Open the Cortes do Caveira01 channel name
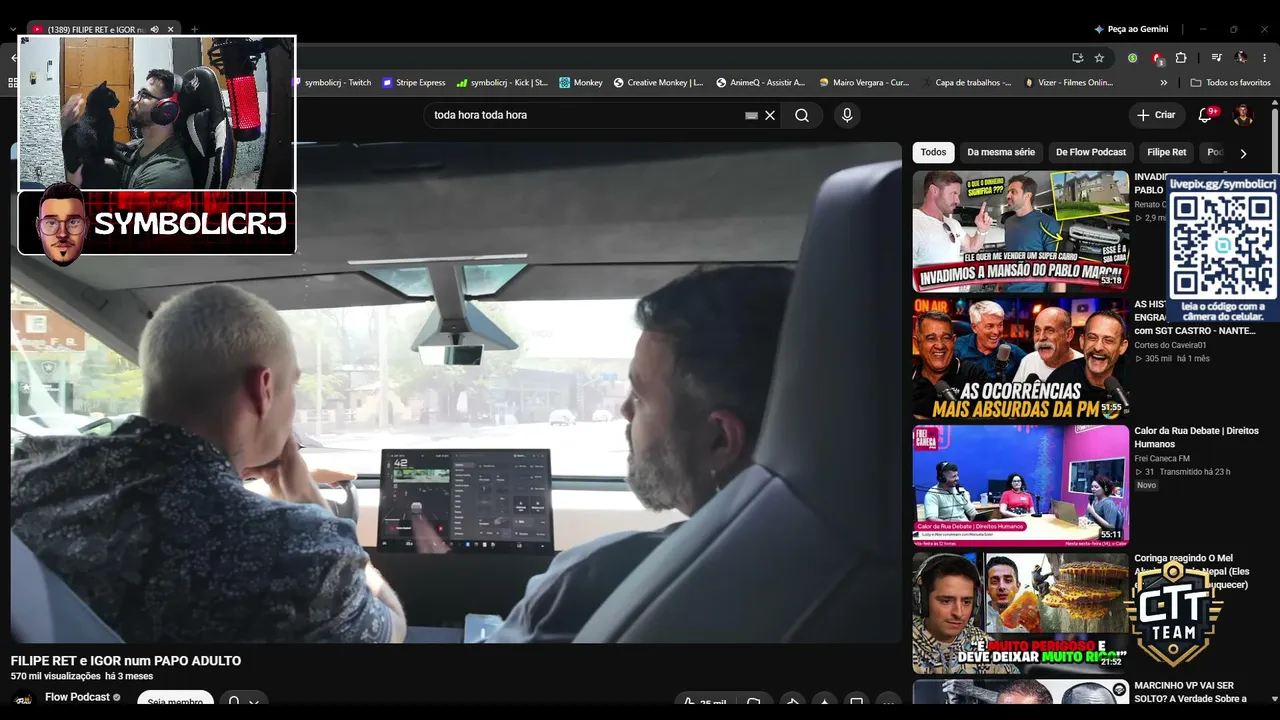 click(x=1170, y=345)
